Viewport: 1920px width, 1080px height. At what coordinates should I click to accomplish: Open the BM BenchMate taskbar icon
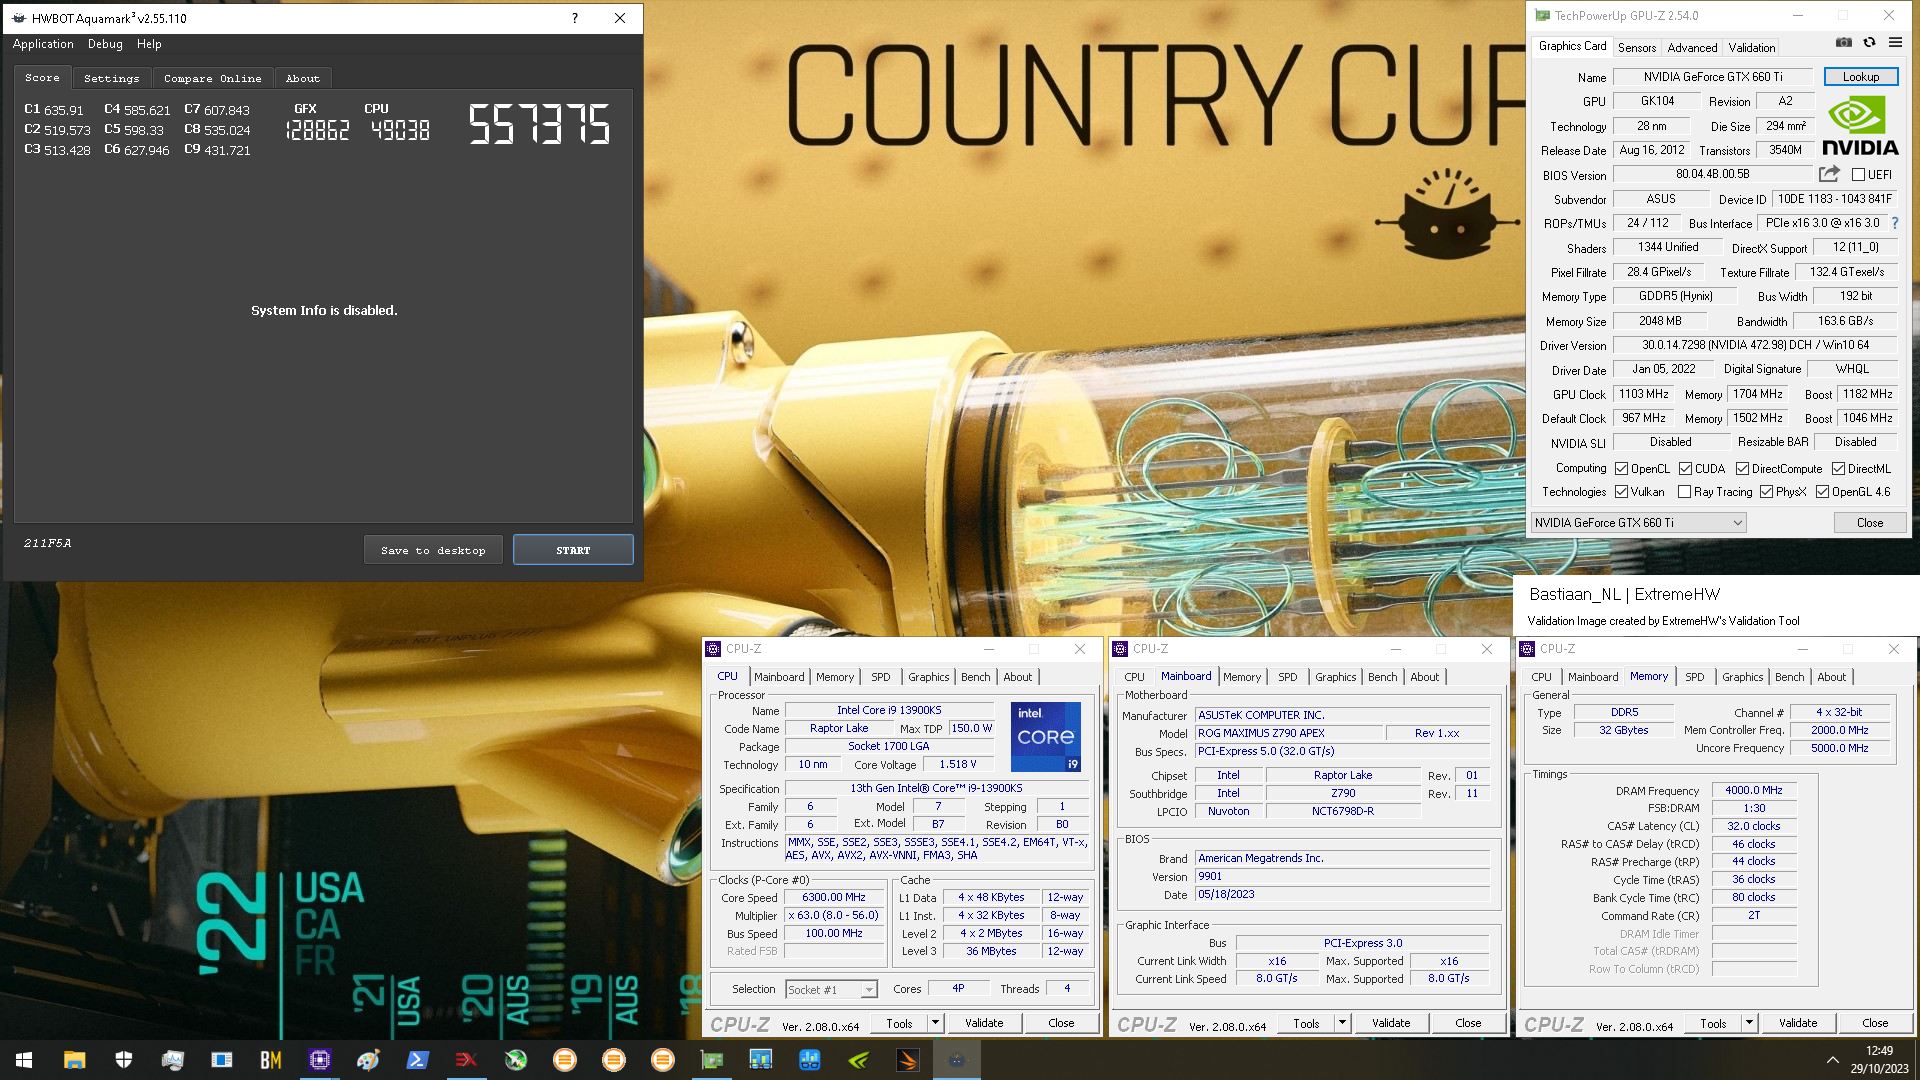(x=270, y=1060)
